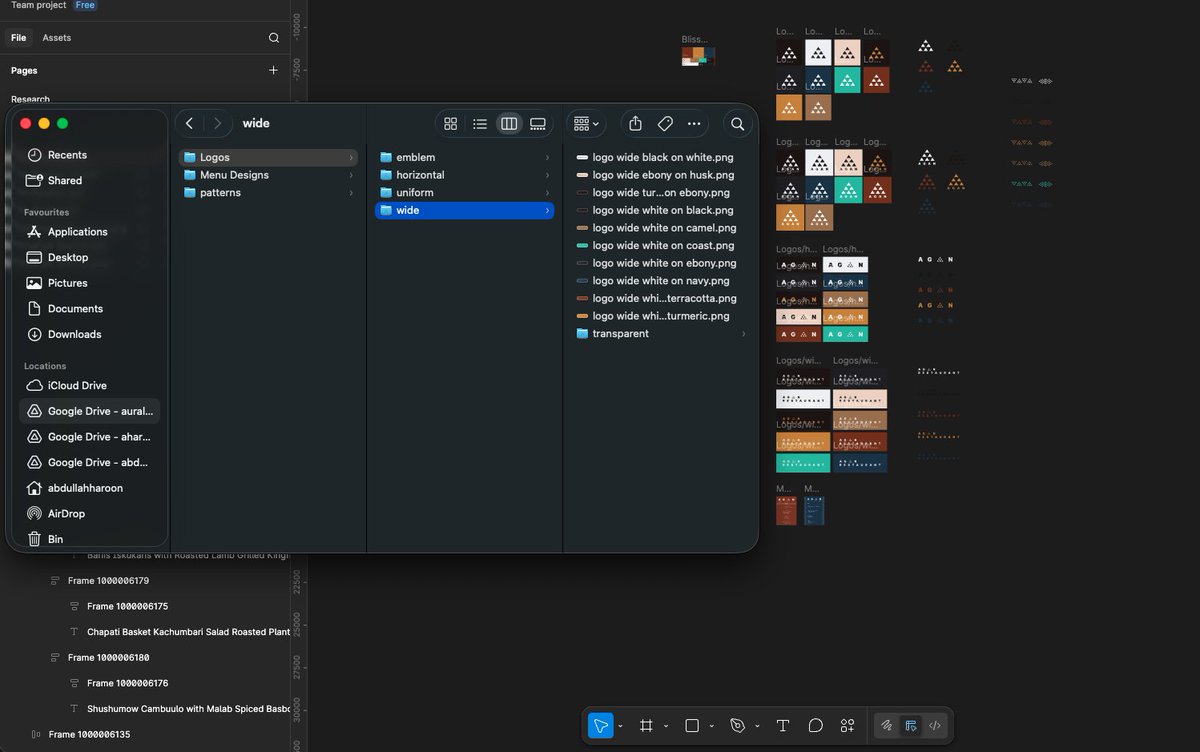
Task: Go back in Finder navigation
Action: tap(190, 124)
